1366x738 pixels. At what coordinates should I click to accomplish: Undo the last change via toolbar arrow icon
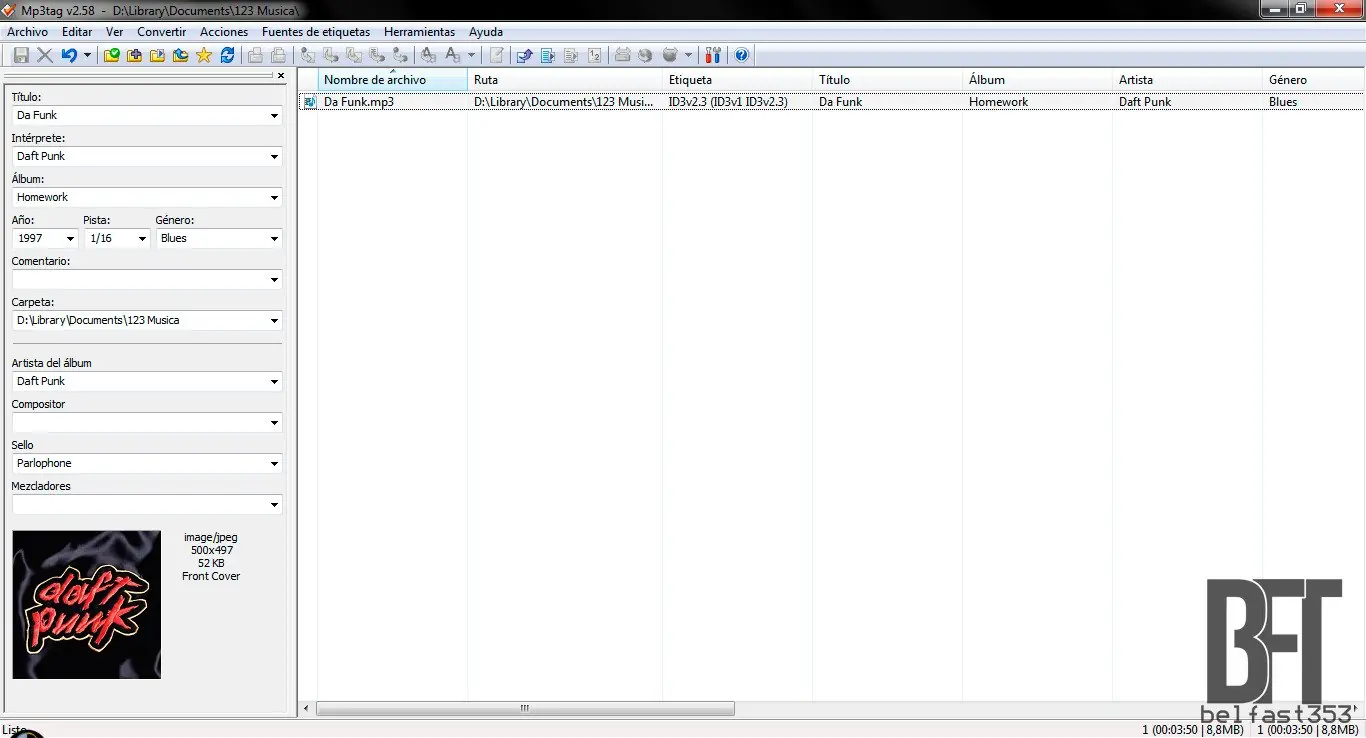68,55
